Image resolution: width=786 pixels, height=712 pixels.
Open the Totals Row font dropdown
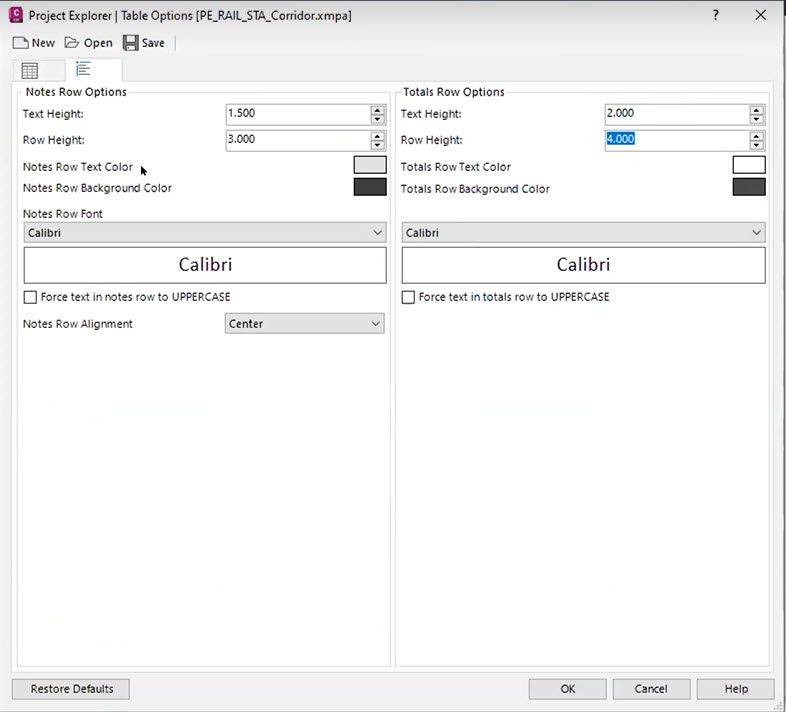583,233
